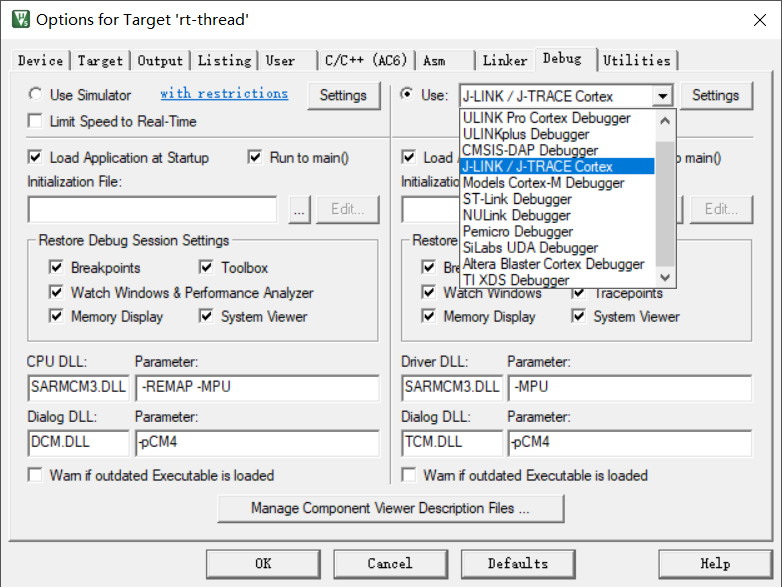The width and height of the screenshot is (782, 587).
Task: Click the Cancel button
Action: click(391, 564)
